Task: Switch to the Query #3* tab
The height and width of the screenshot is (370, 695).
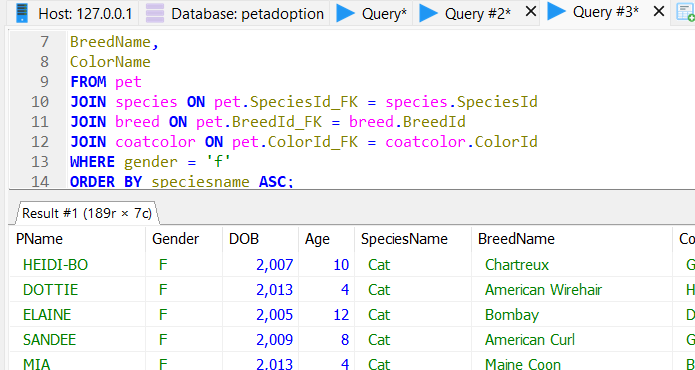Action: [605, 12]
